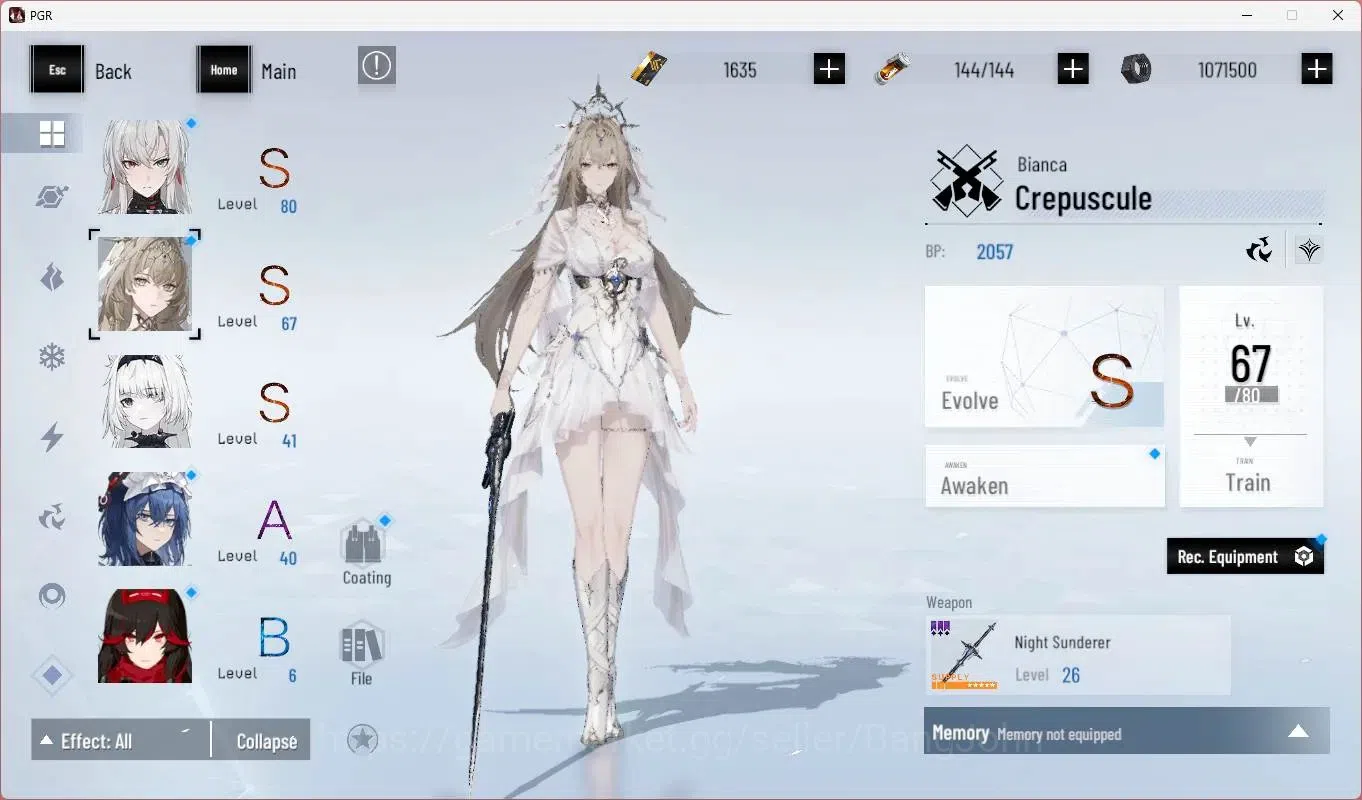Click the Back label
This screenshot has width=1362, height=800.
click(113, 71)
